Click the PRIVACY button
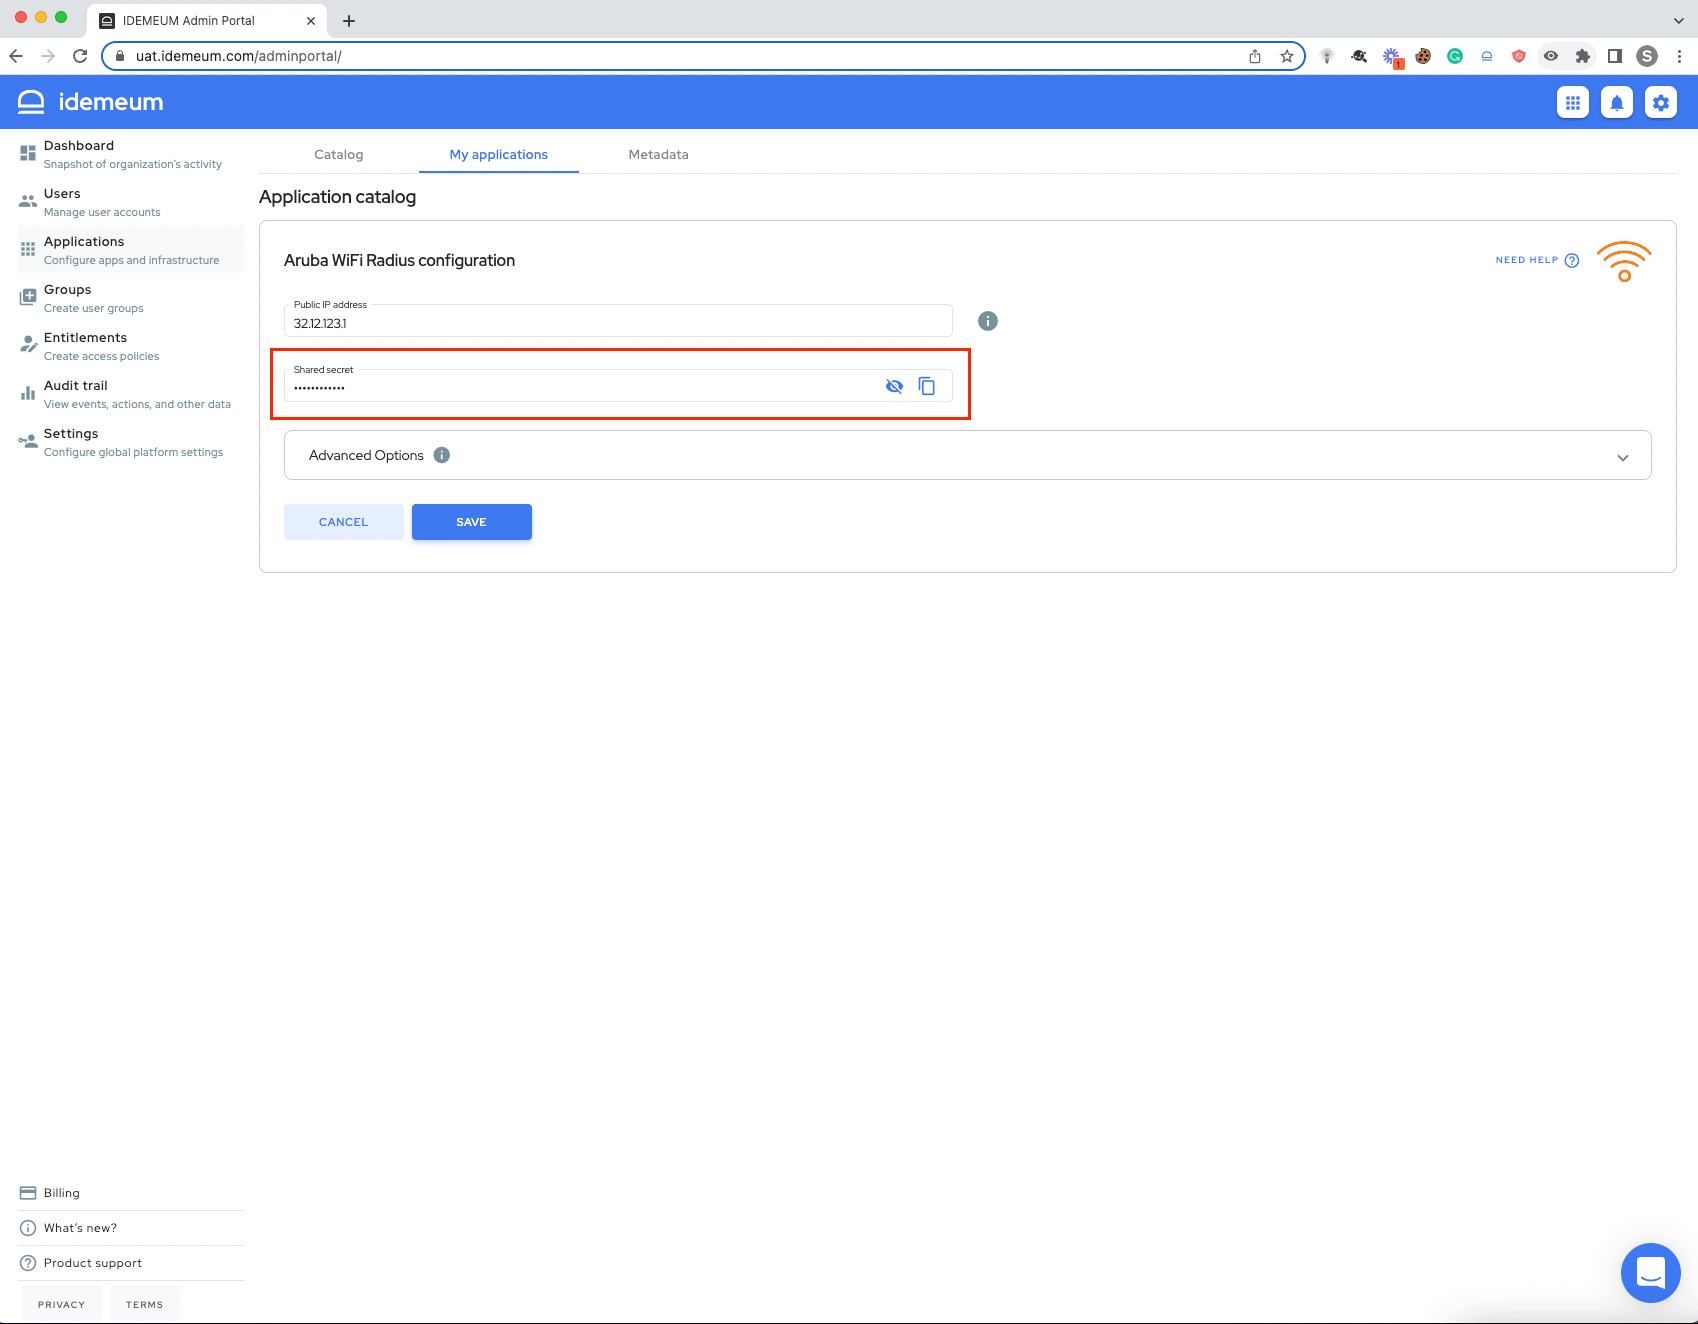 tap(62, 1304)
